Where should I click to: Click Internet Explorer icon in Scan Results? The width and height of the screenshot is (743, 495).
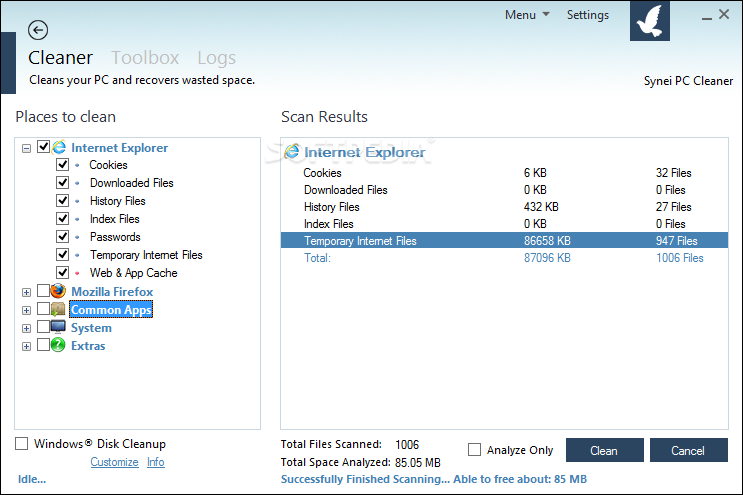coord(292,152)
